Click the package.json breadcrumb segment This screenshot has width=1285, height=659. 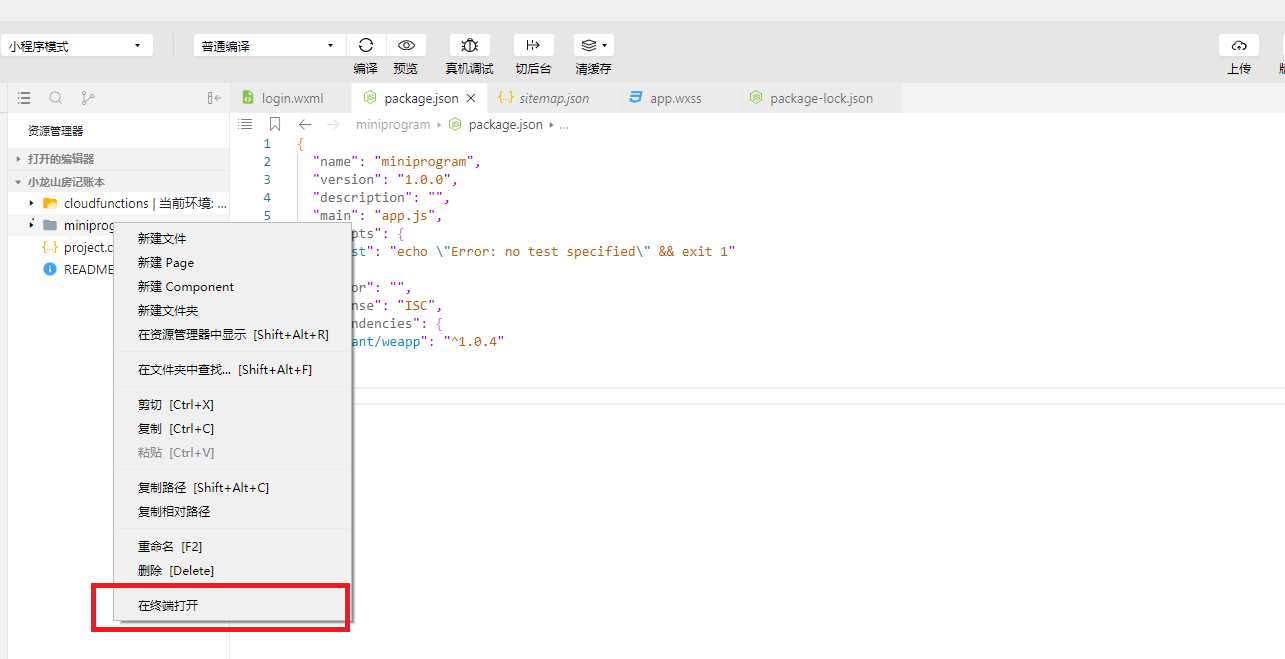(505, 125)
